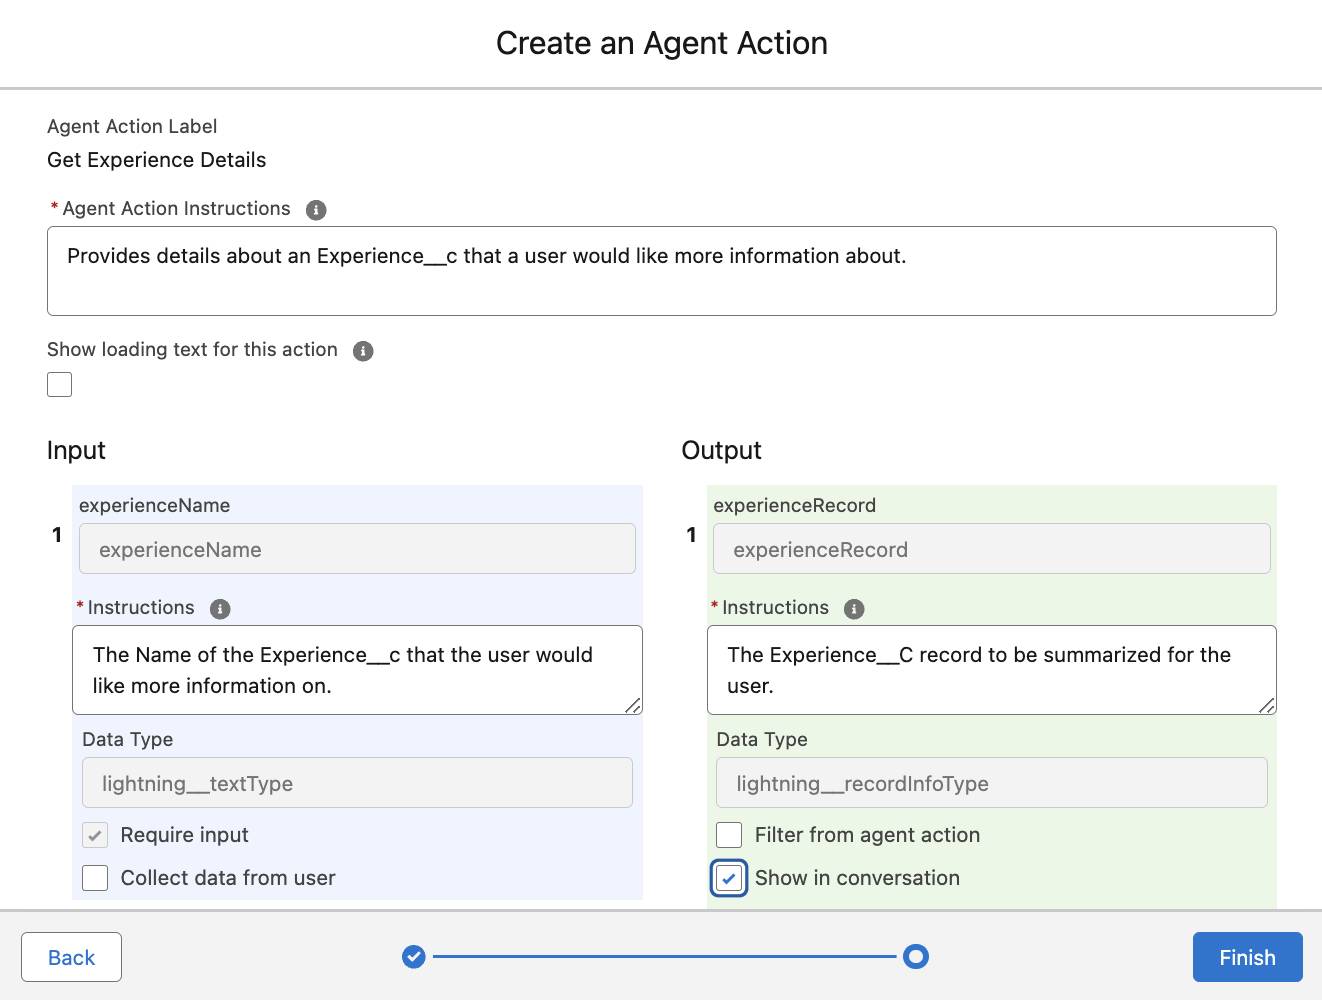
Task: Click the Finish button
Action: (x=1247, y=957)
